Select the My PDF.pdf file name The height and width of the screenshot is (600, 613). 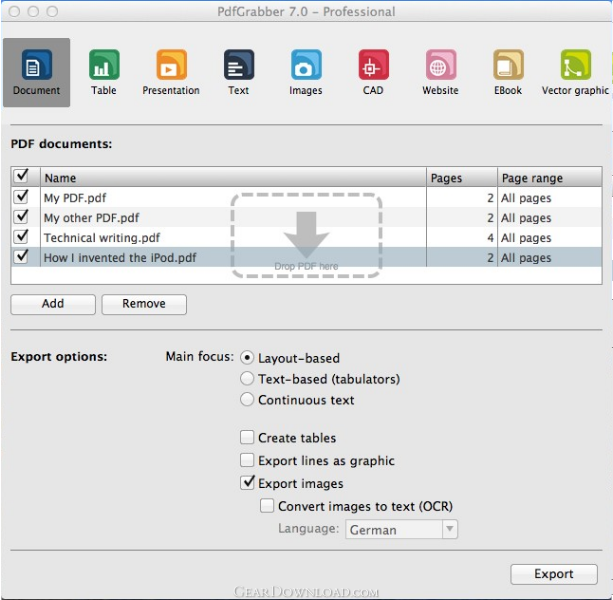tap(75, 198)
